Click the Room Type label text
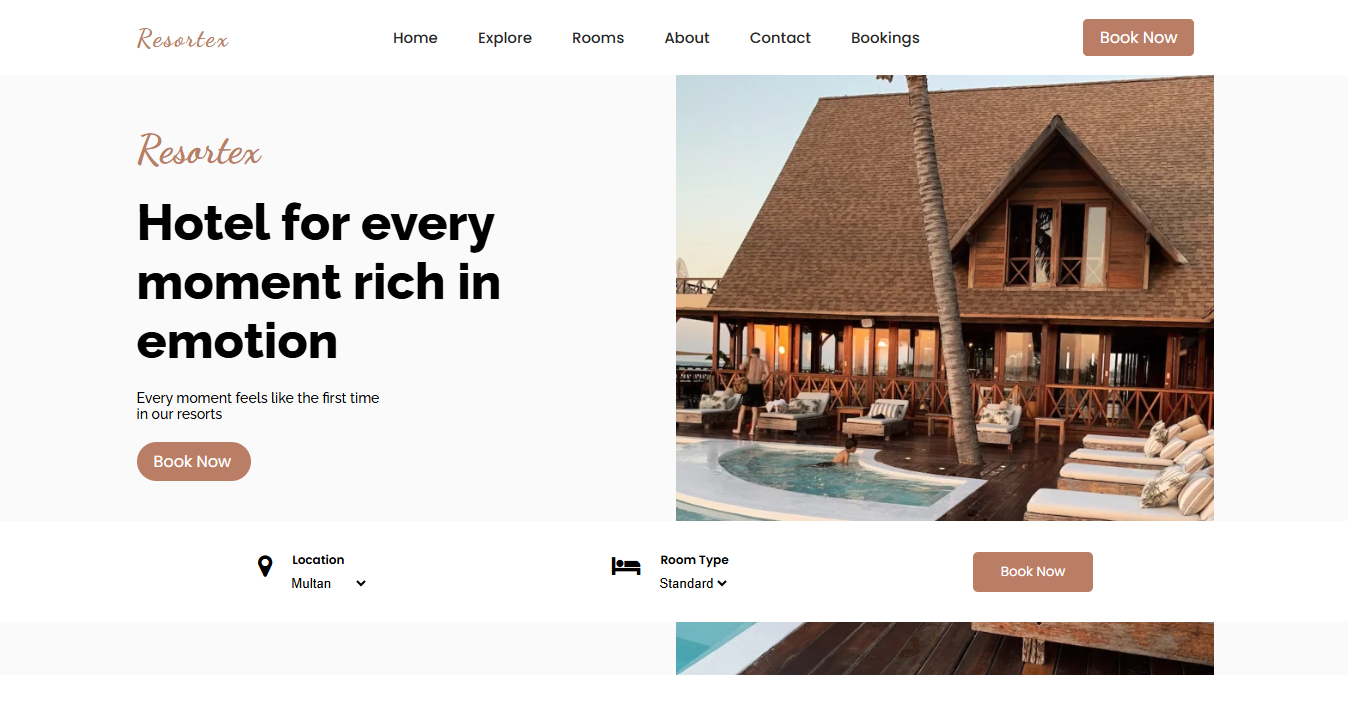The width and height of the screenshot is (1348, 722). tap(694, 560)
